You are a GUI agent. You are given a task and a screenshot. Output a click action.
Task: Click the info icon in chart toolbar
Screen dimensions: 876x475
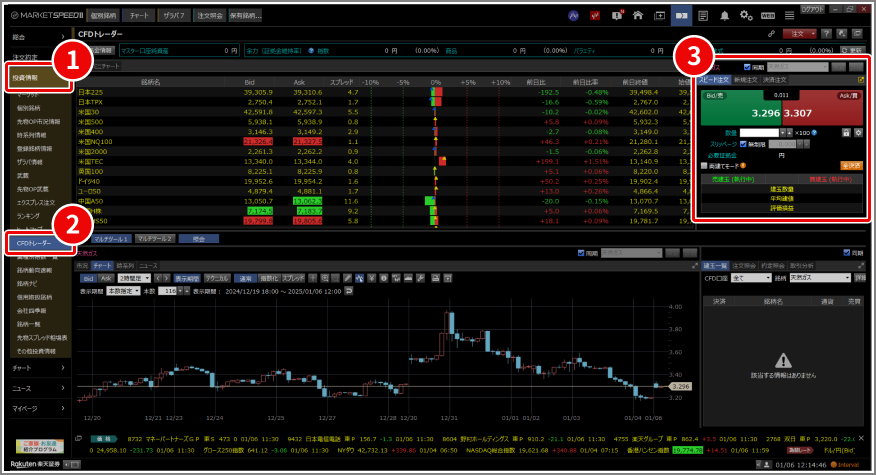point(384,278)
